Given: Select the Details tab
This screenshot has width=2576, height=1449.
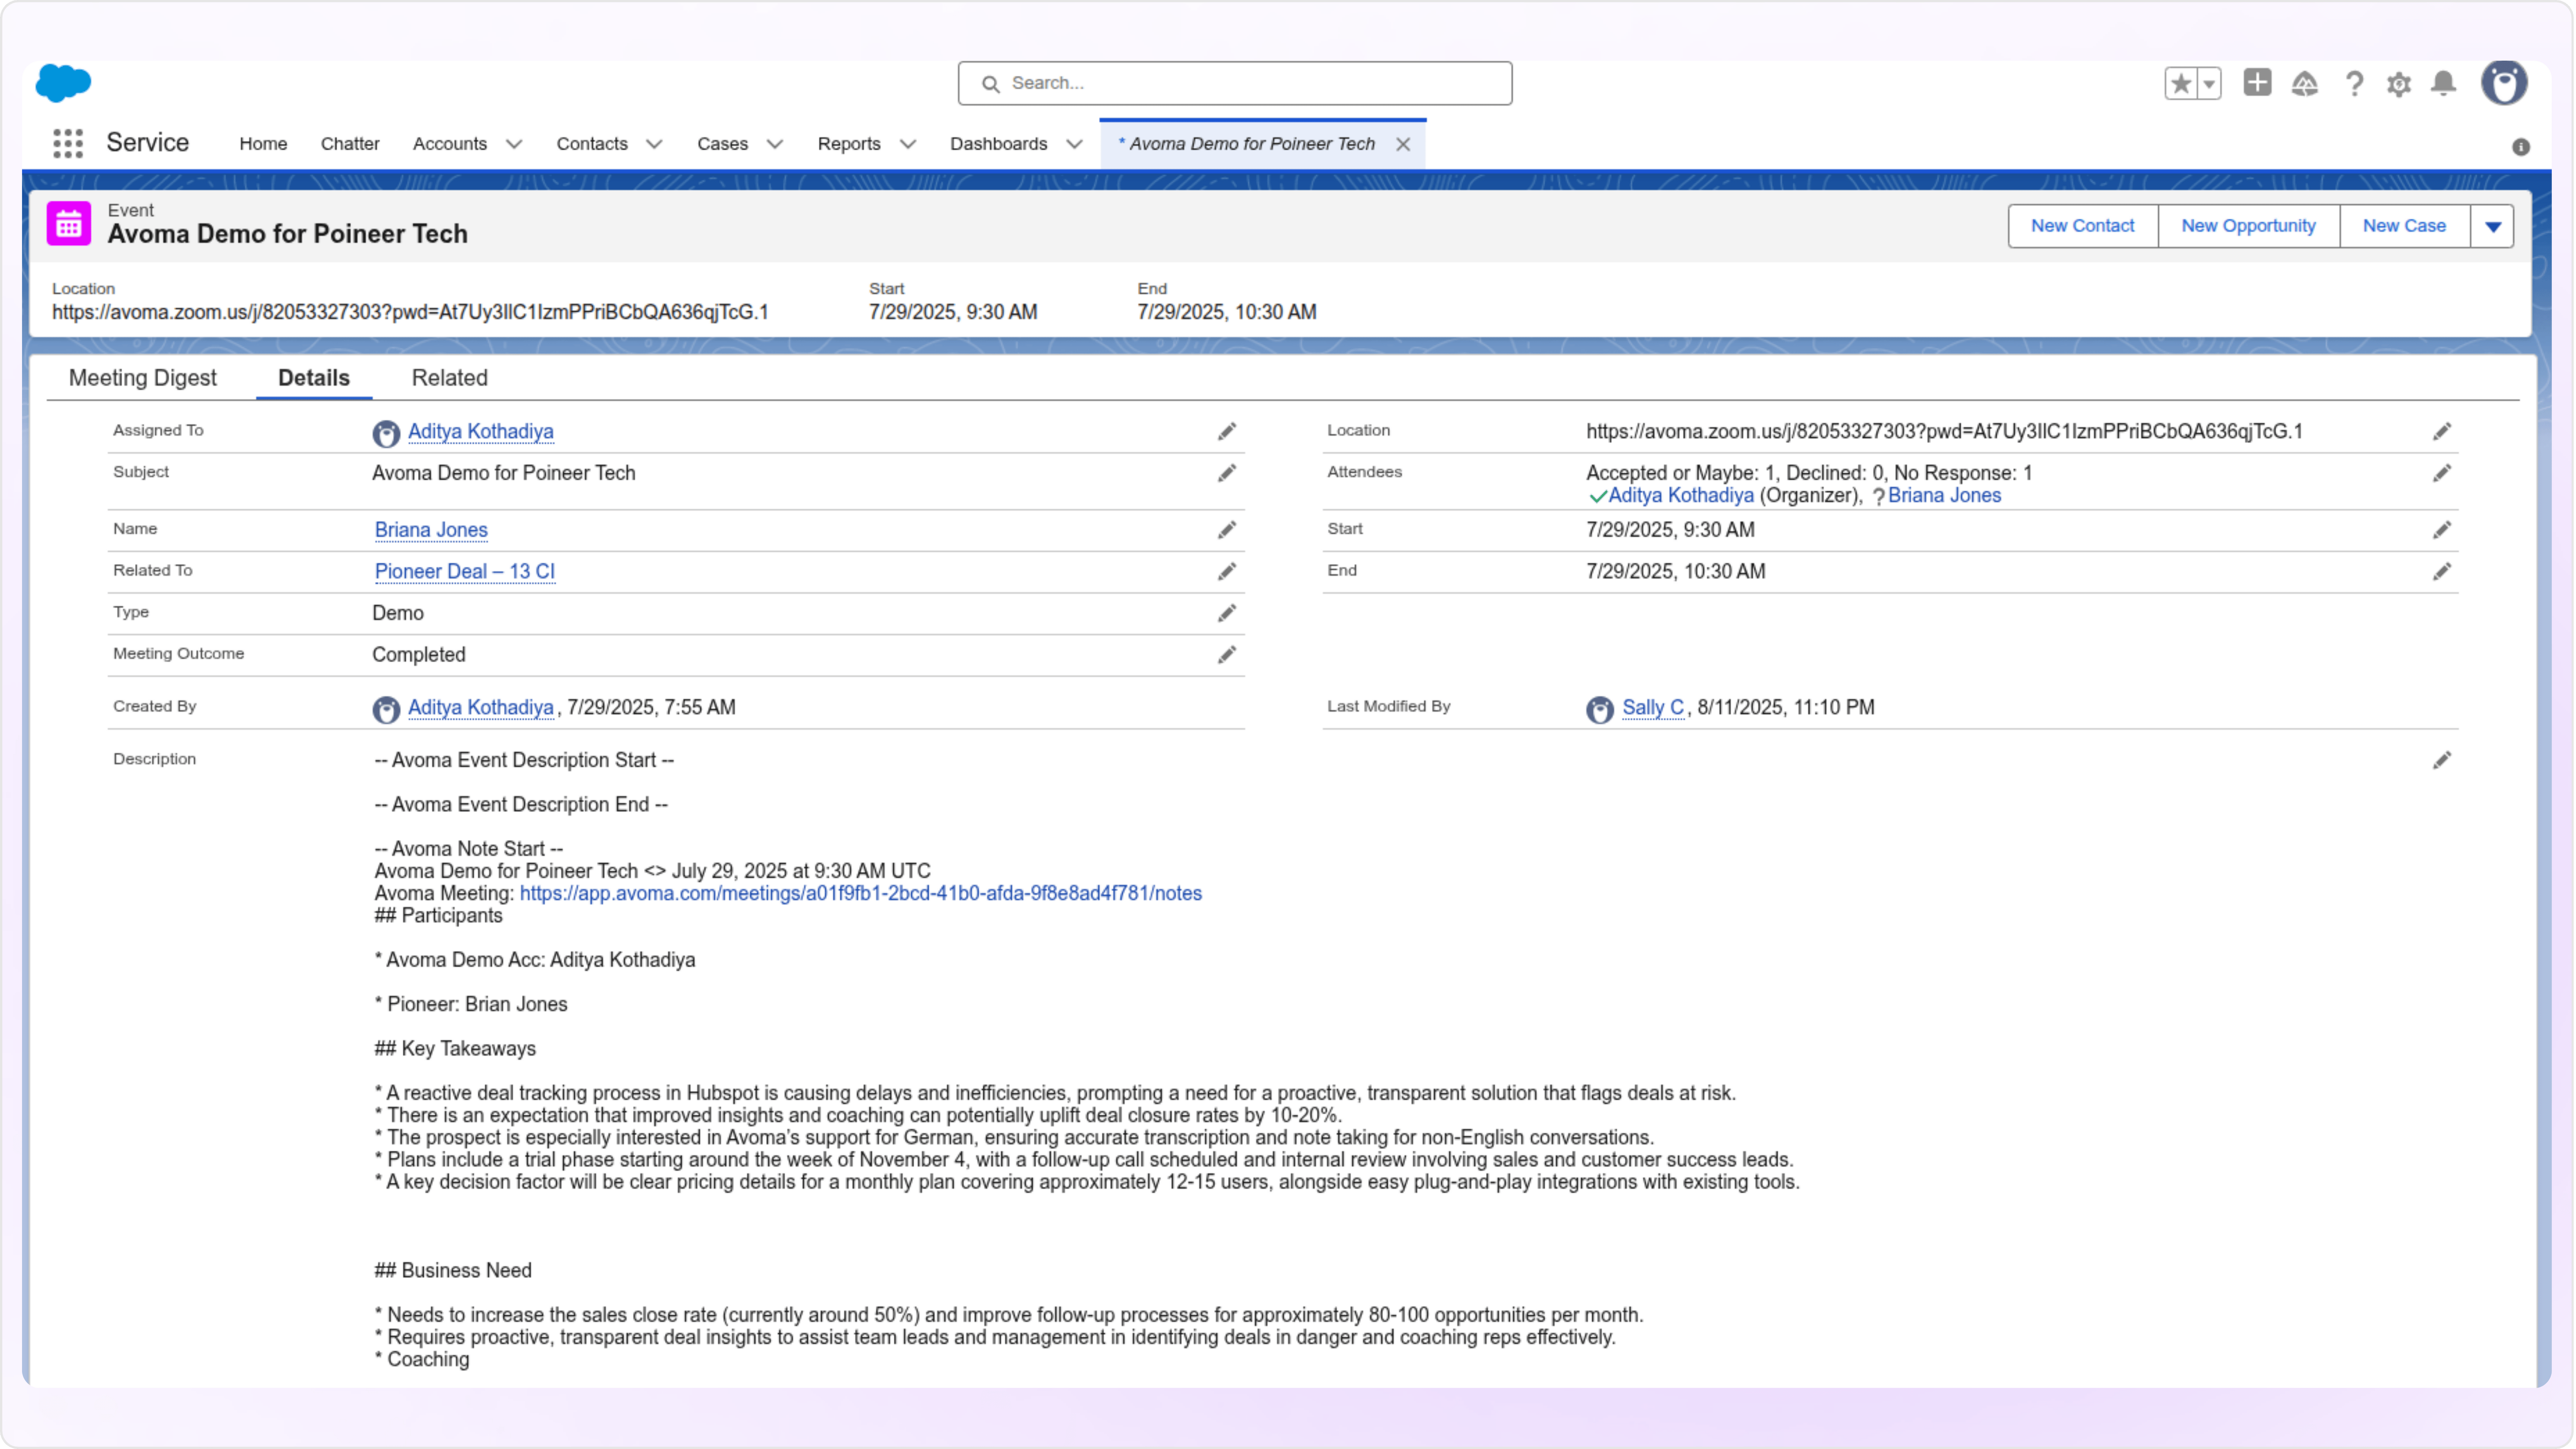Looking at the screenshot, I should click(314, 378).
